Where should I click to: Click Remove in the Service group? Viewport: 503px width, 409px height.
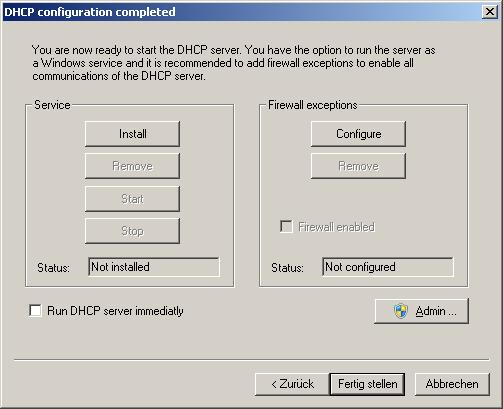point(132,166)
